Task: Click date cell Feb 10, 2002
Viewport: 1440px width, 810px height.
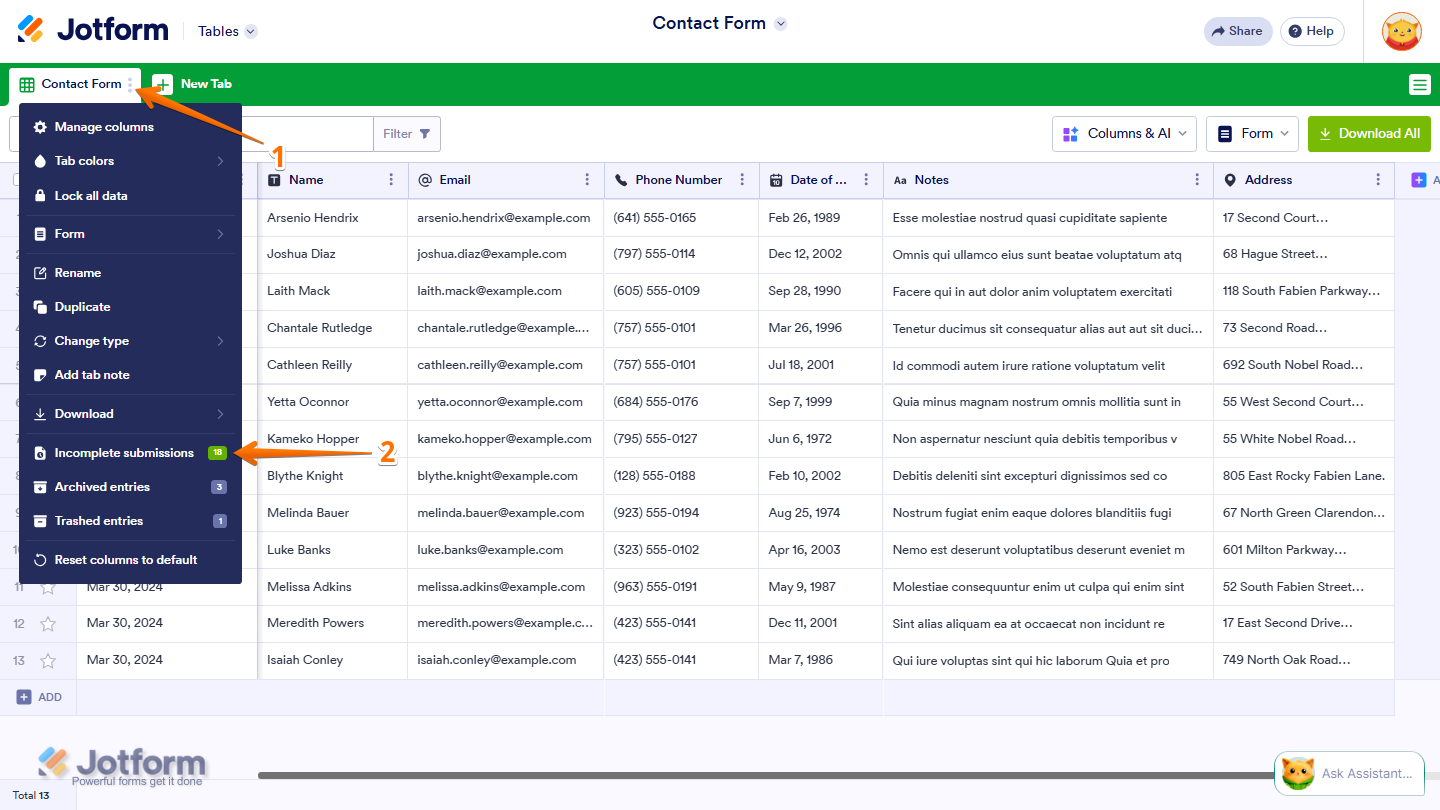Action: 821,476
